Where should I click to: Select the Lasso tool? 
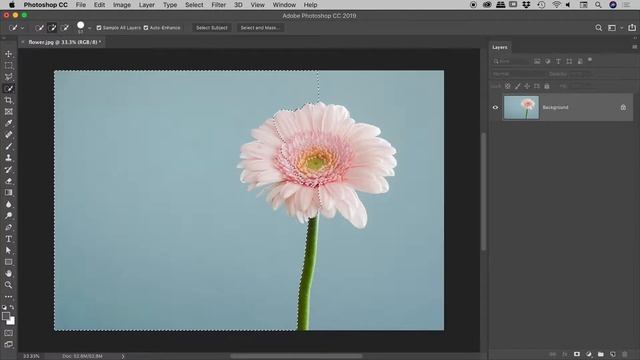(9, 77)
